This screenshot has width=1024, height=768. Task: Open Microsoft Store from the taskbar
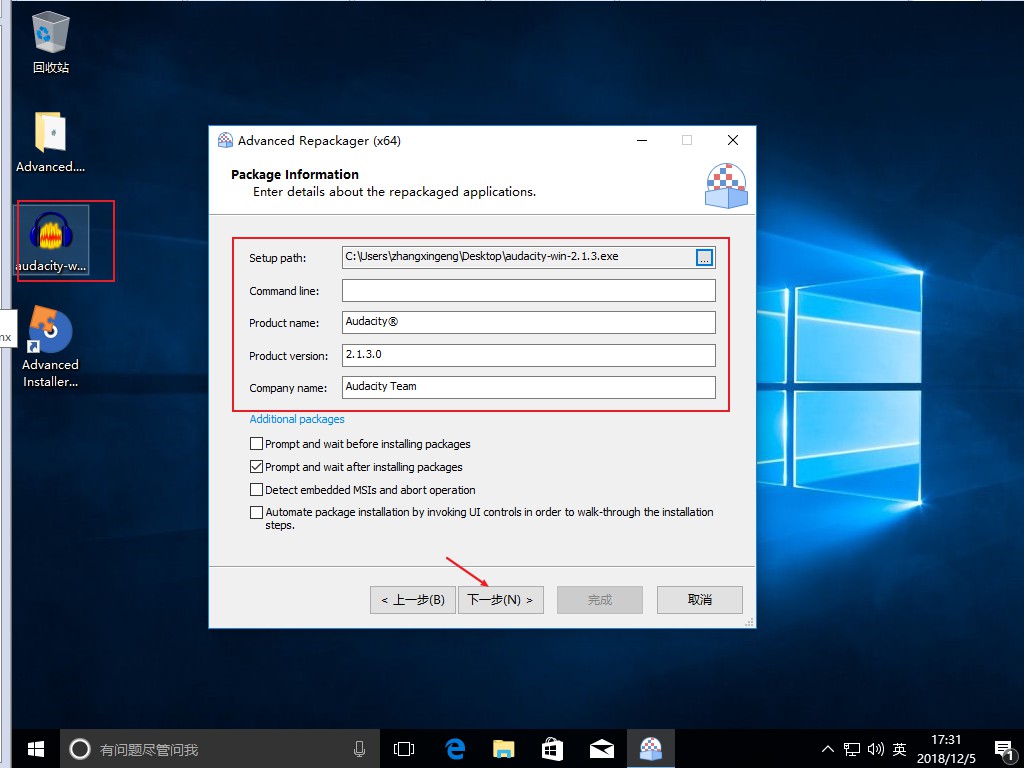tap(552, 749)
